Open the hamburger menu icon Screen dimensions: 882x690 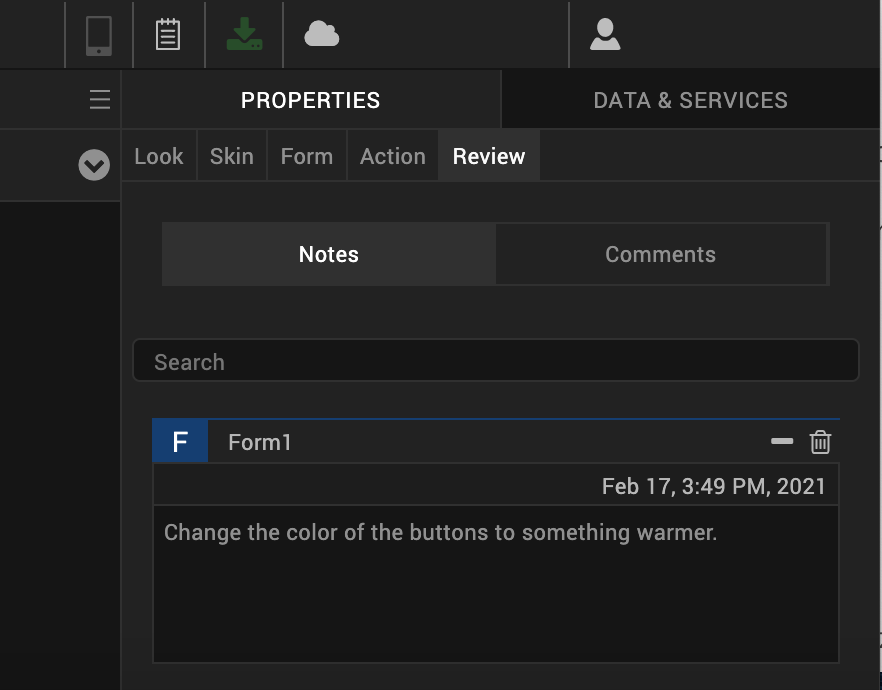point(100,100)
